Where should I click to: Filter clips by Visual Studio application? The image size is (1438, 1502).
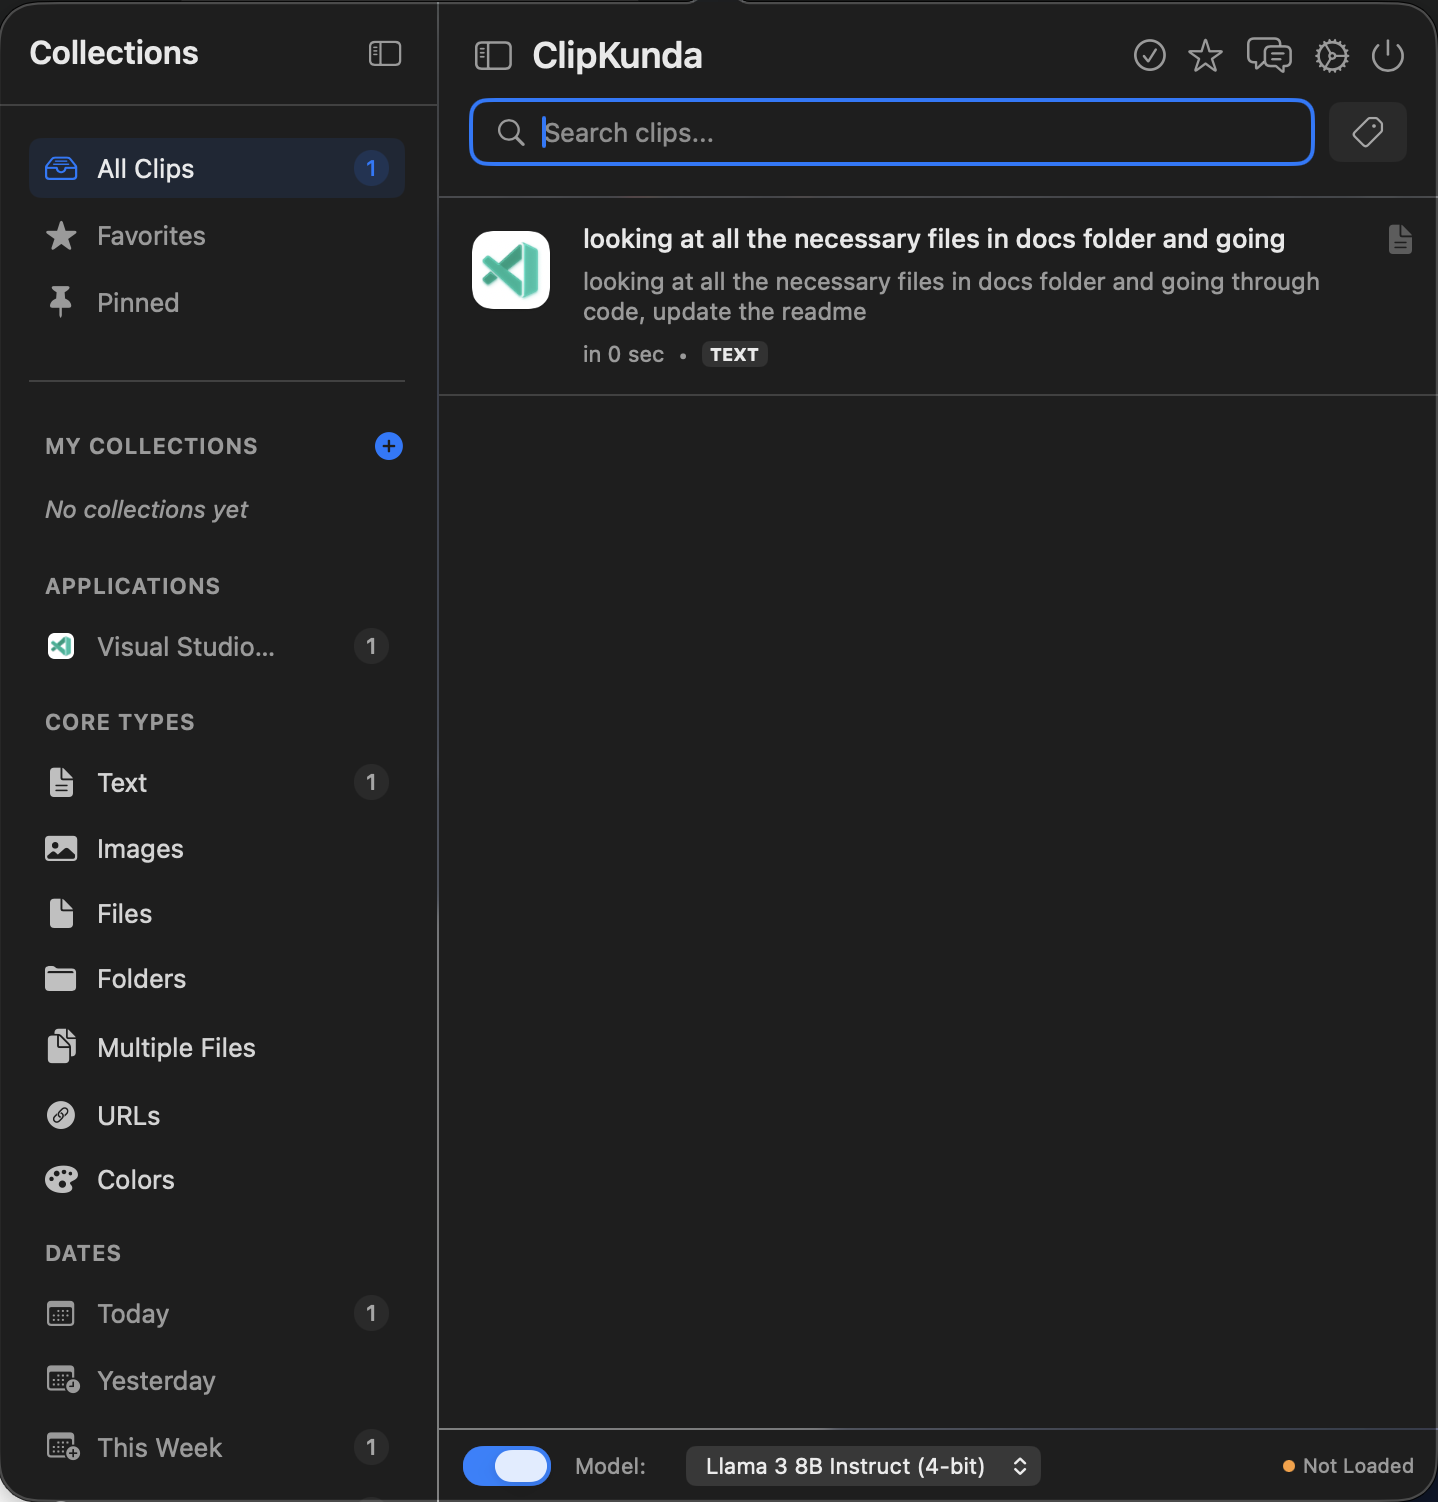click(x=186, y=646)
